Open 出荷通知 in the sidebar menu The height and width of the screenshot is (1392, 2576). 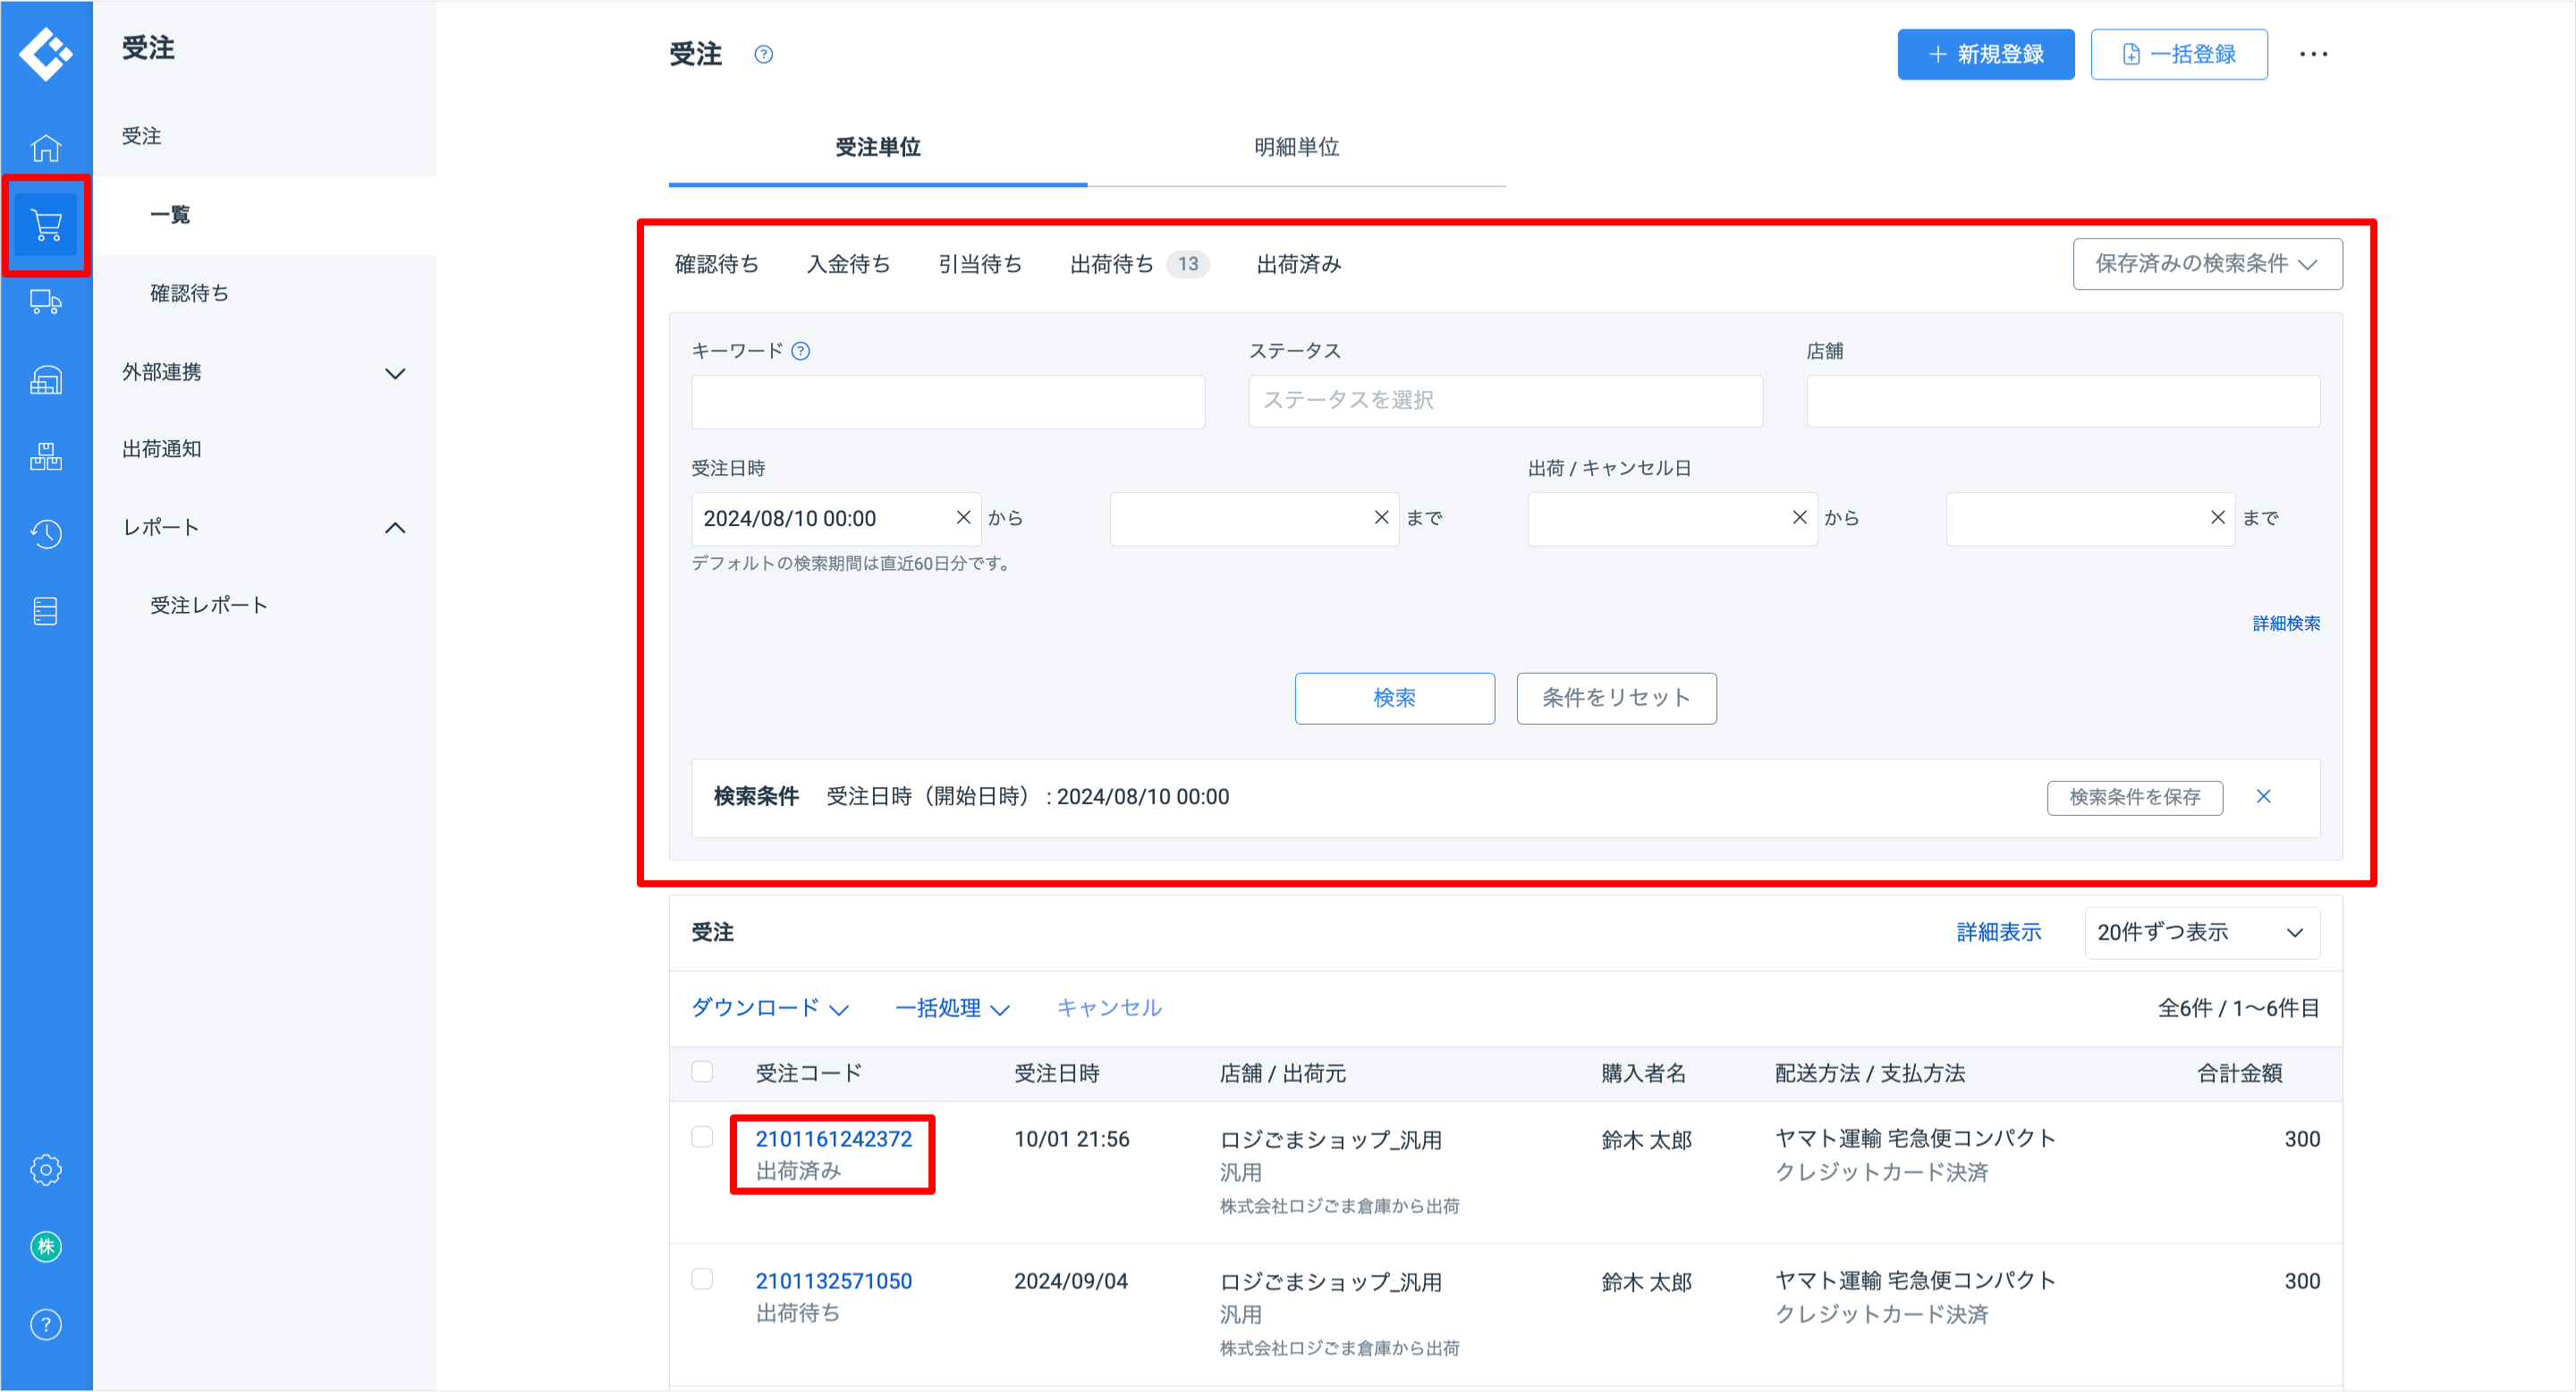point(264,450)
